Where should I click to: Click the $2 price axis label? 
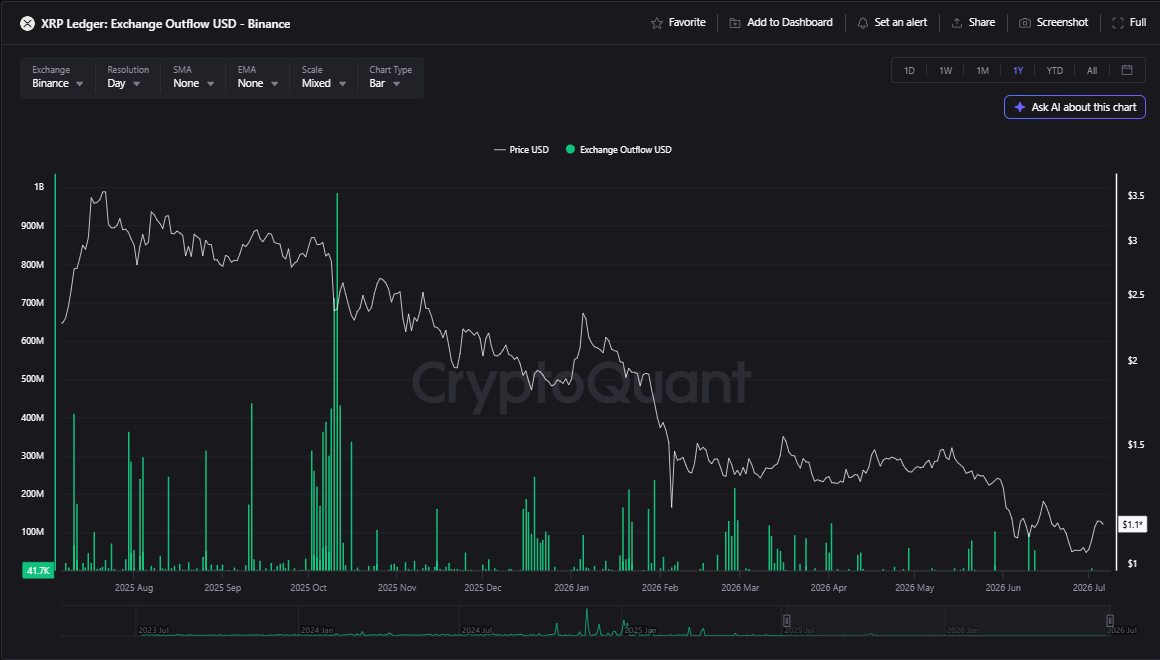(x=1132, y=361)
